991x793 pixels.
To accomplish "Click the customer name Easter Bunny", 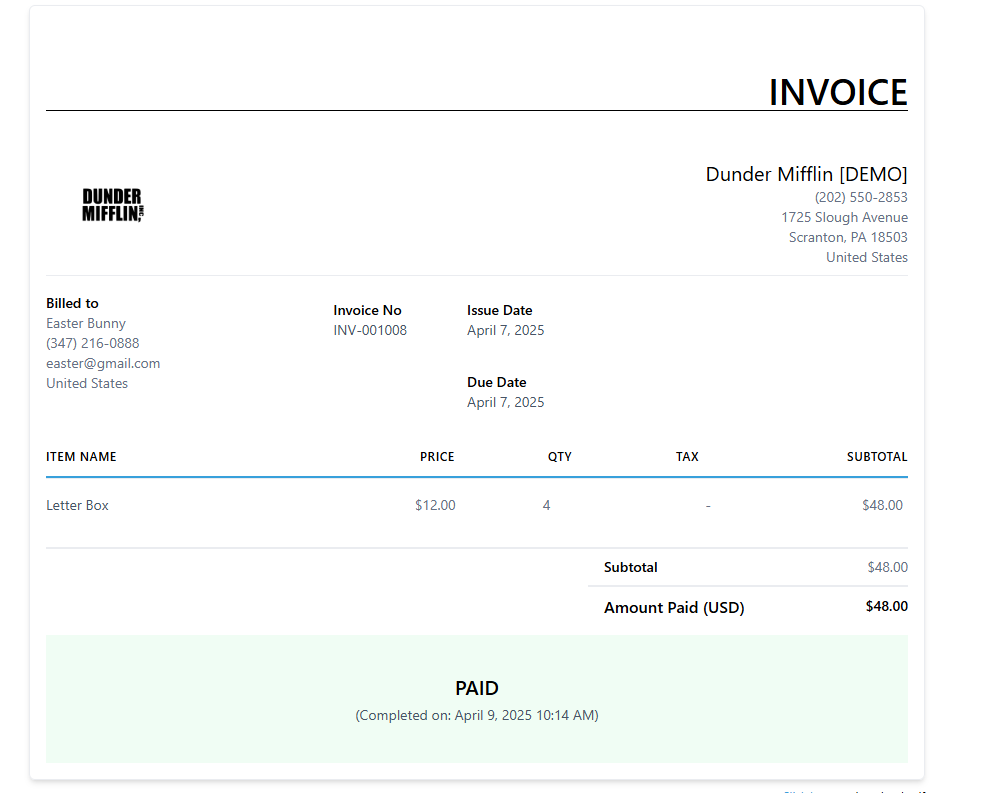I will pyautogui.click(x=86, y=323).
